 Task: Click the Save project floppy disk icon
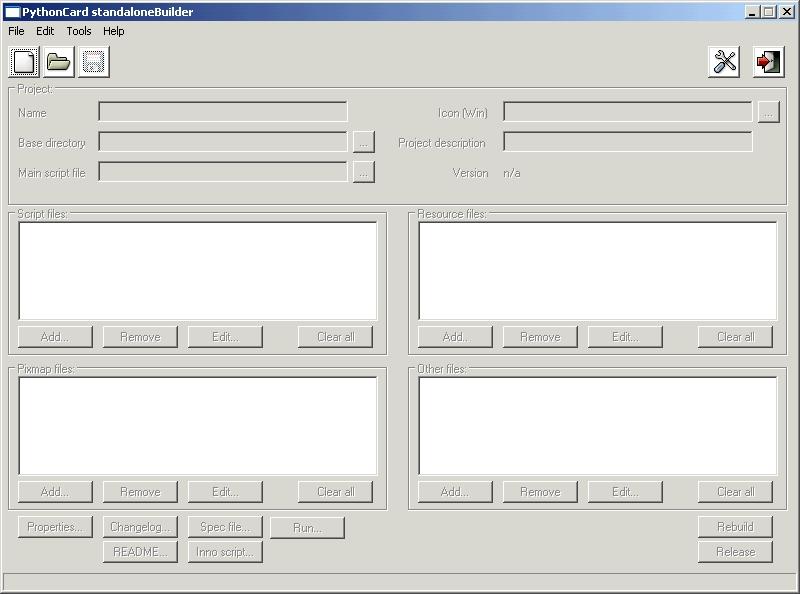(x=94, y=62)
